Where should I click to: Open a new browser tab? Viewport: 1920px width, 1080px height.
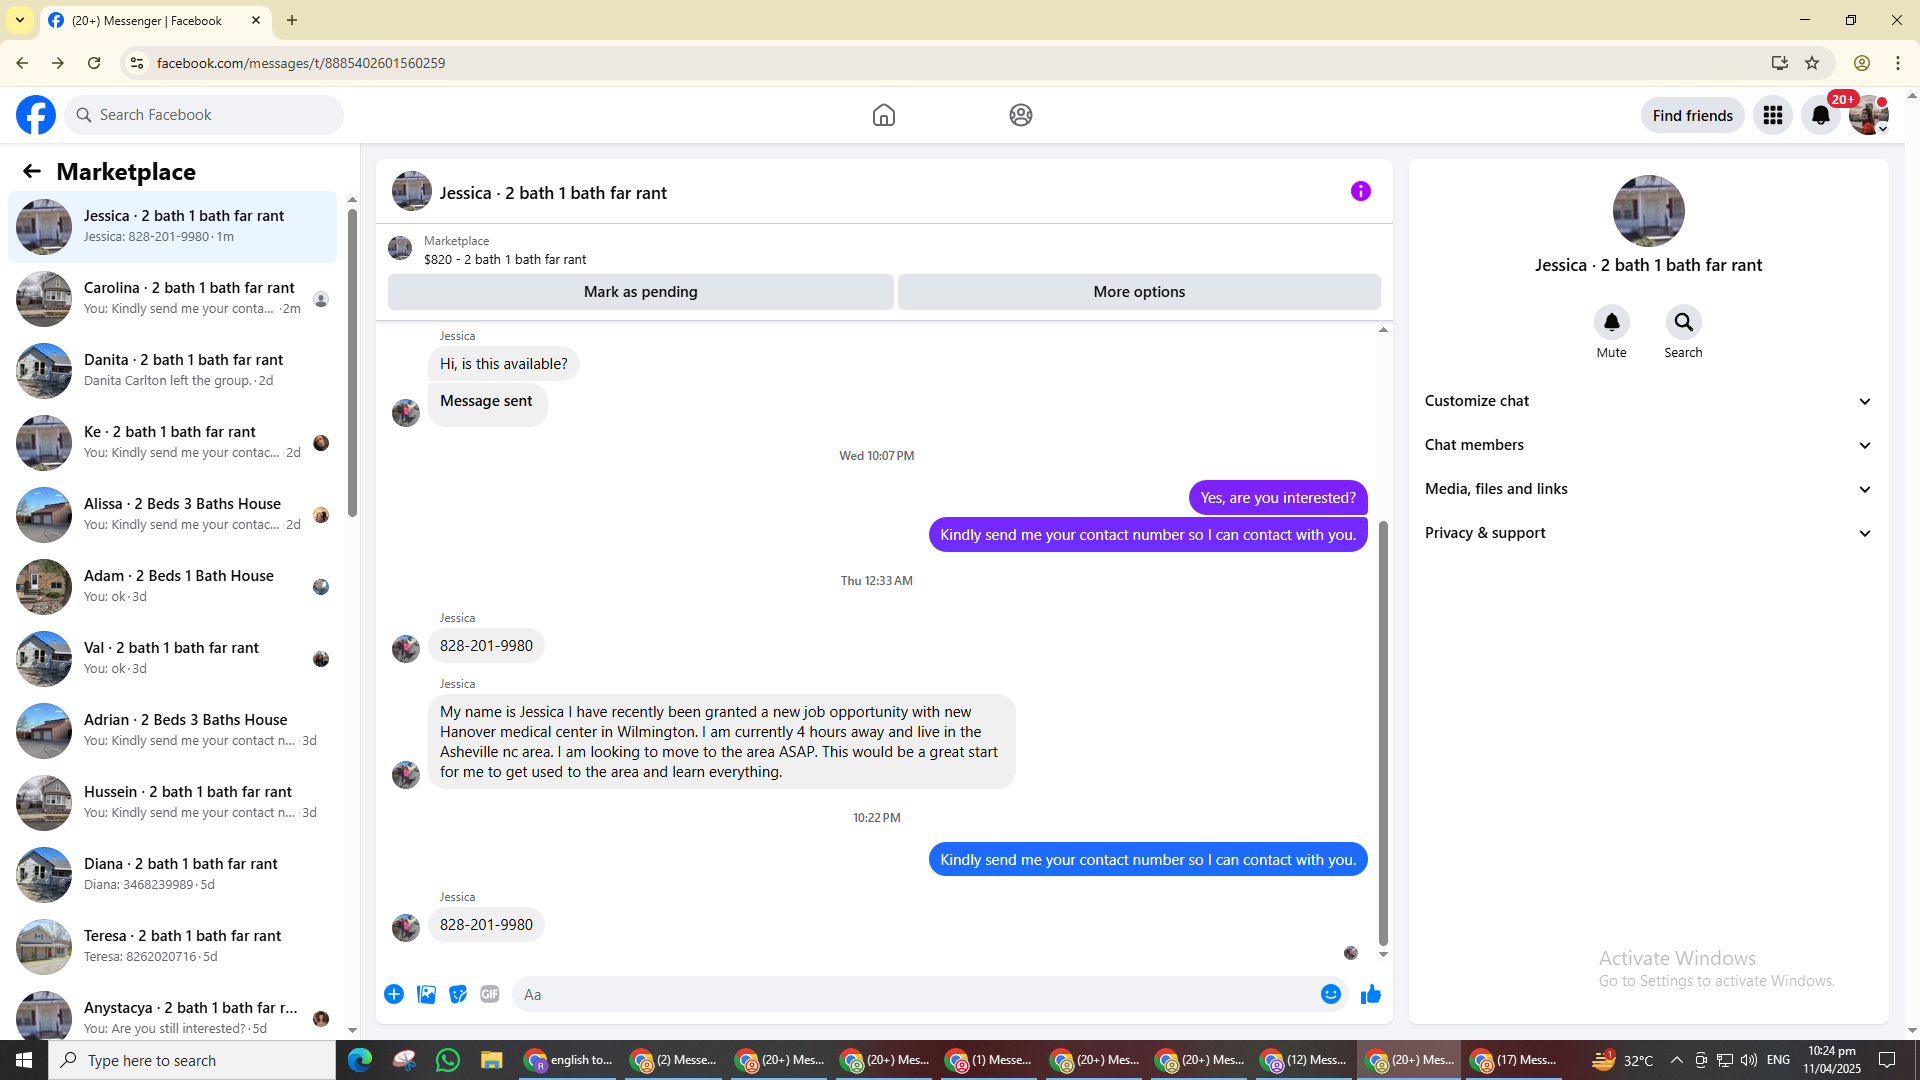(x=292, y=20)
